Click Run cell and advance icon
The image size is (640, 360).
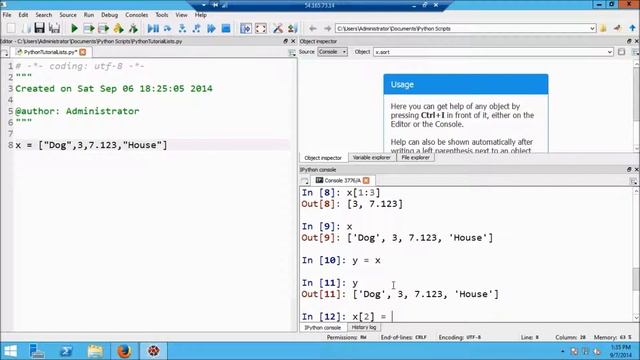pos(103,28)
